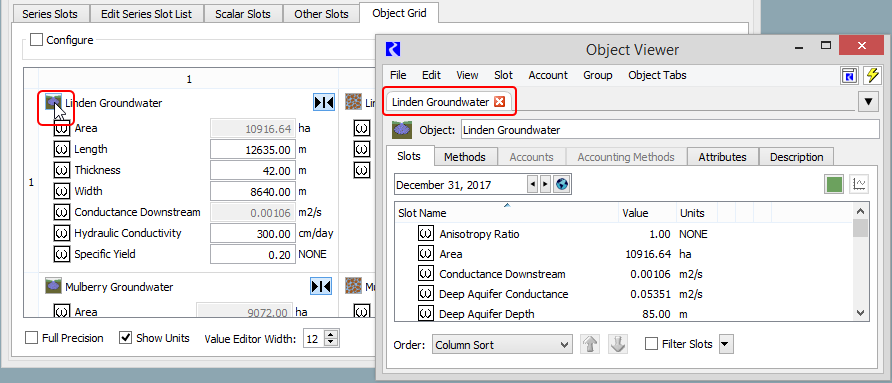Open the globe date selector icon
This screenshot has width=892, height=383.
click(562, 184)
